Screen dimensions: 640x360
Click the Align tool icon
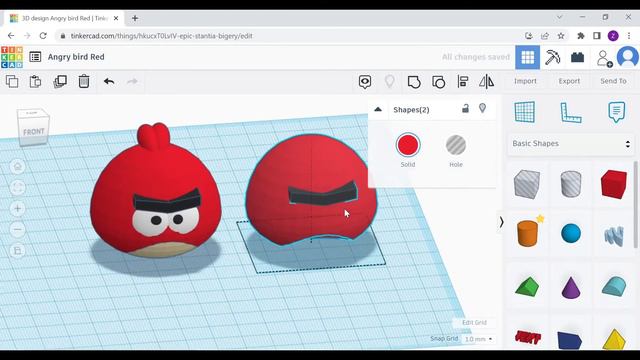(462, 82)
